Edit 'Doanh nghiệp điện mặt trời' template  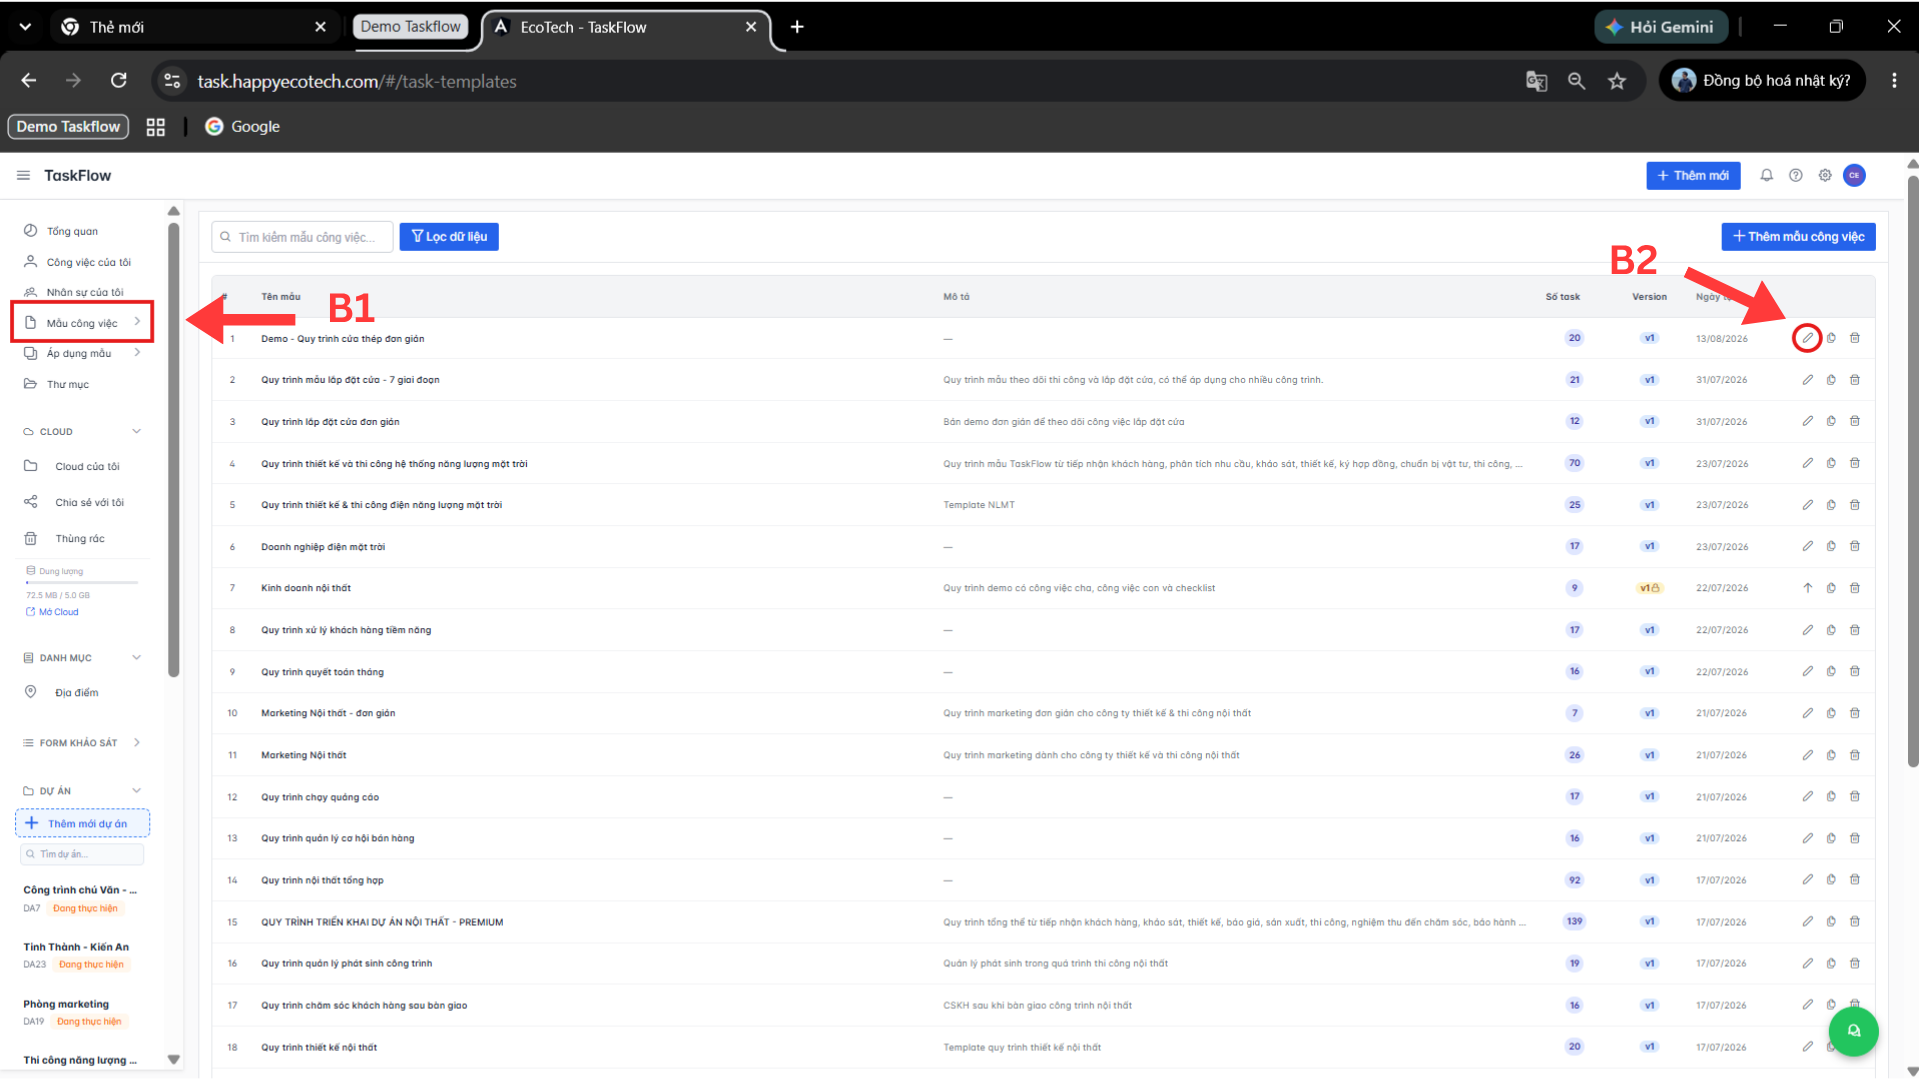point(1807,546)
